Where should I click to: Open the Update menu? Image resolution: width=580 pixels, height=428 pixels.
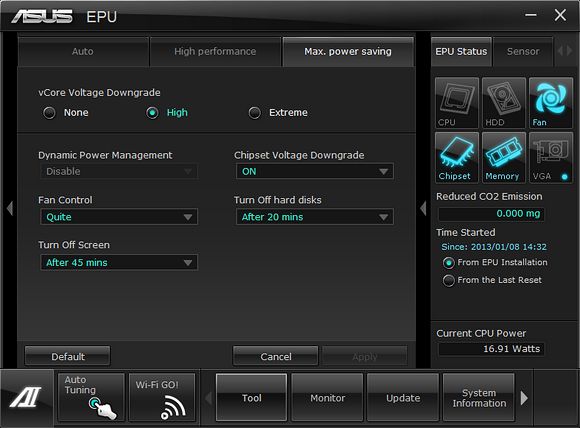(403, 398)
